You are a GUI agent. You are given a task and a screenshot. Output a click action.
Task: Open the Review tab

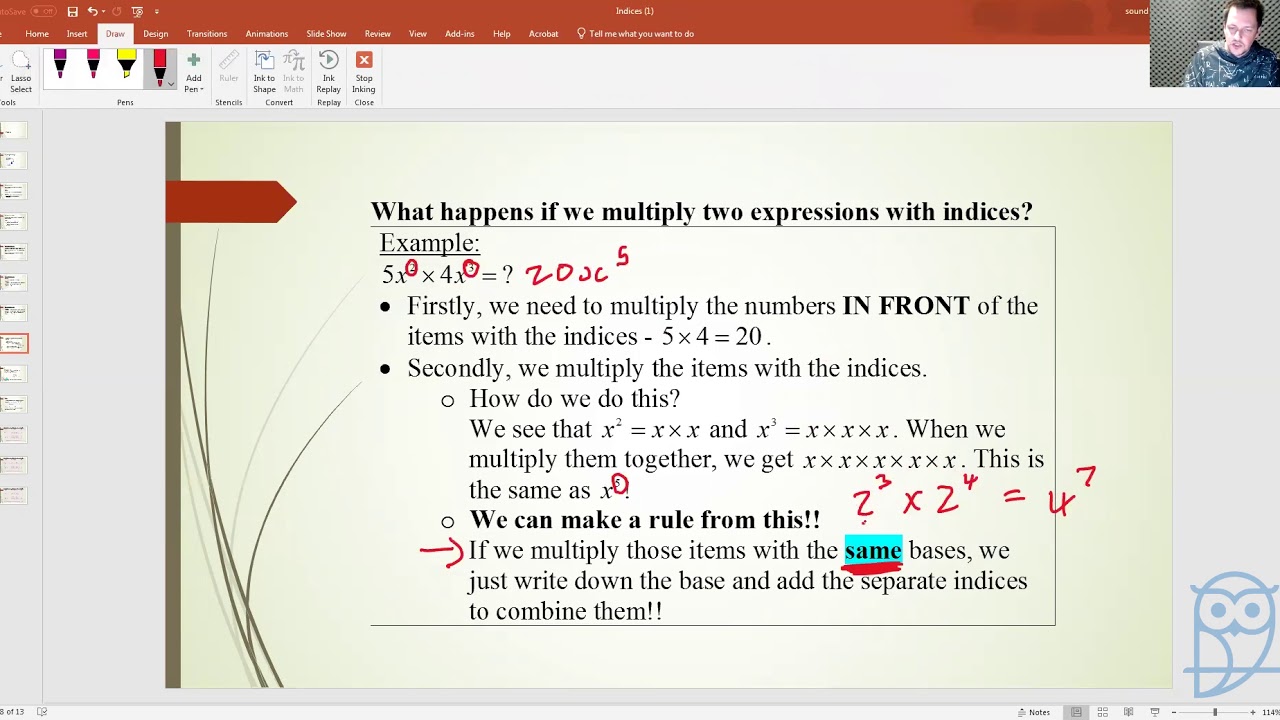click(377, 34)
